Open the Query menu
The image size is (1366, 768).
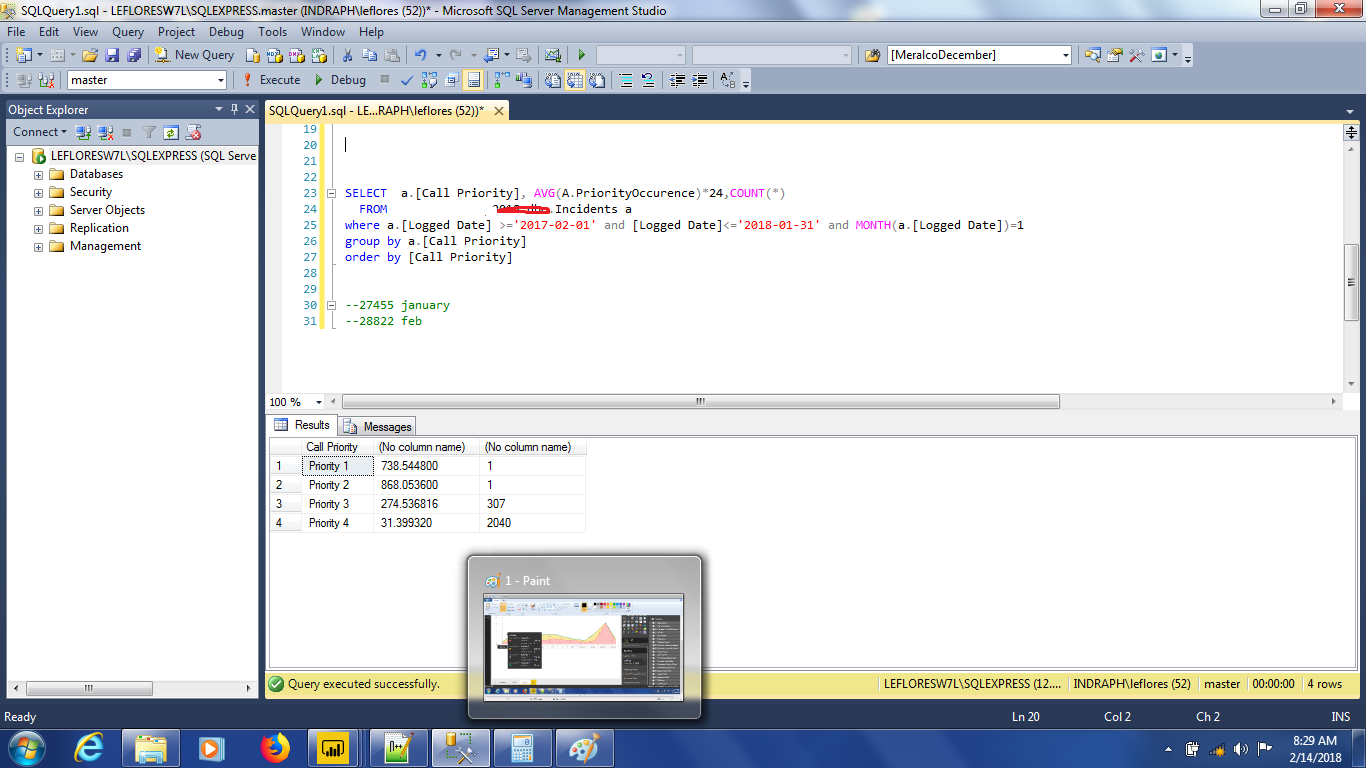pyautogui.click(x=128, y=32)
